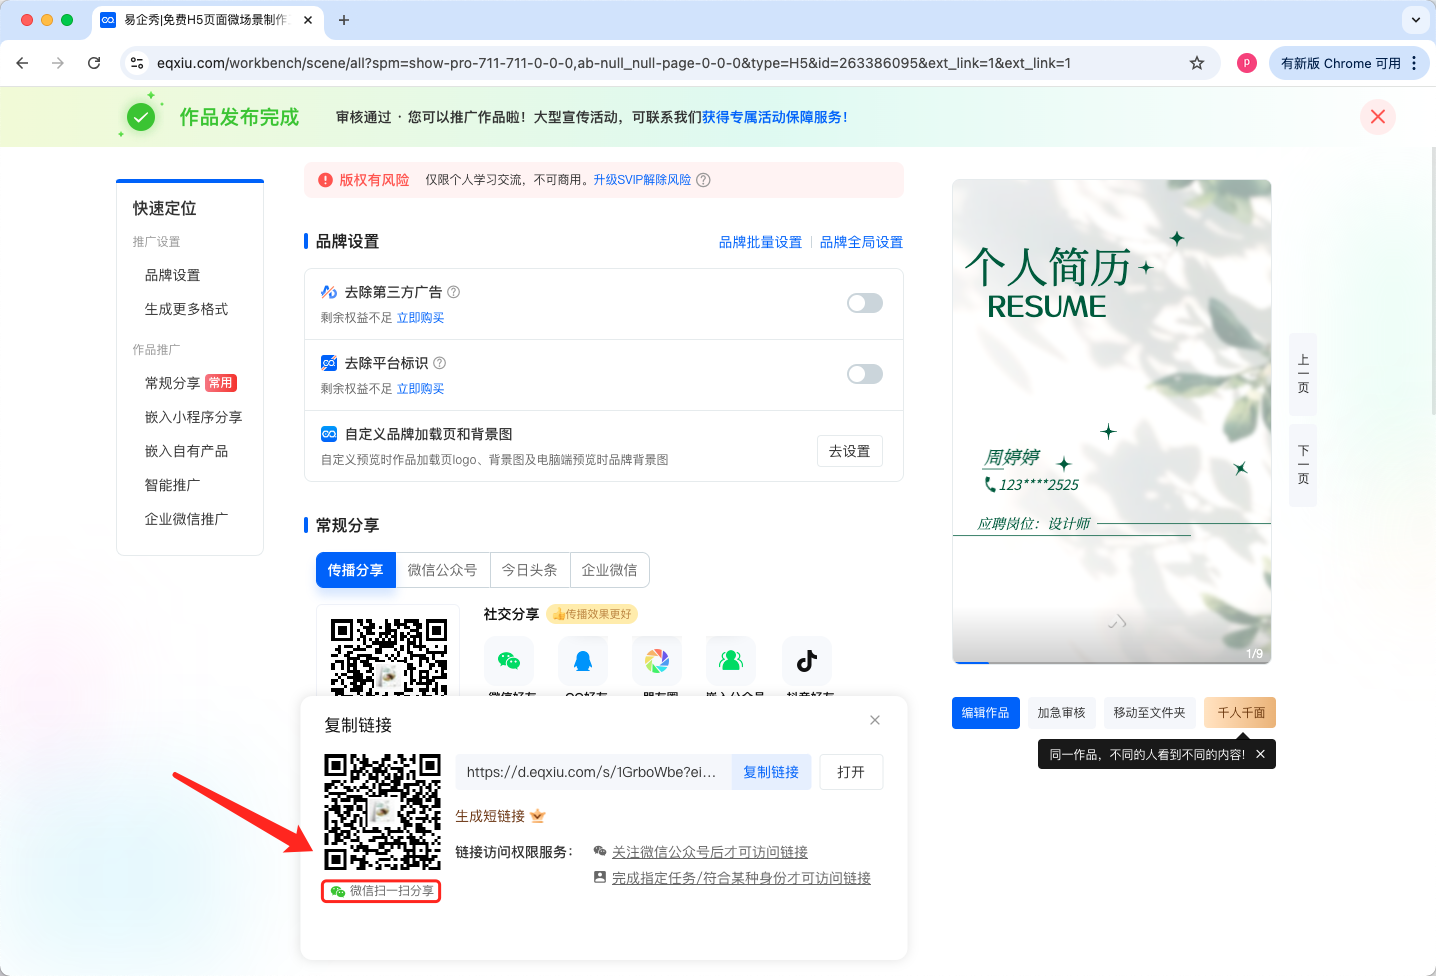Enable the 去除第三方广告 switch
The height and width of the screenshot is (976, 1436).
click(x=865, y=303)
